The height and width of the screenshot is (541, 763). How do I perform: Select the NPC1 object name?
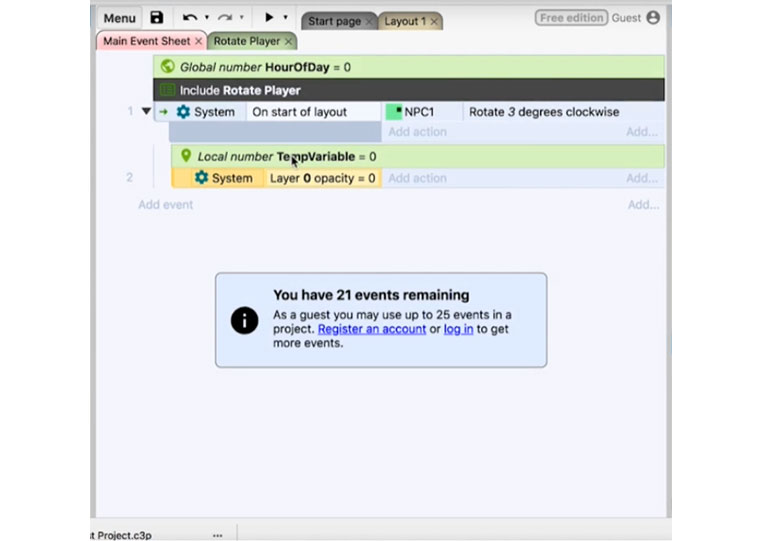(x=419, y=112)
